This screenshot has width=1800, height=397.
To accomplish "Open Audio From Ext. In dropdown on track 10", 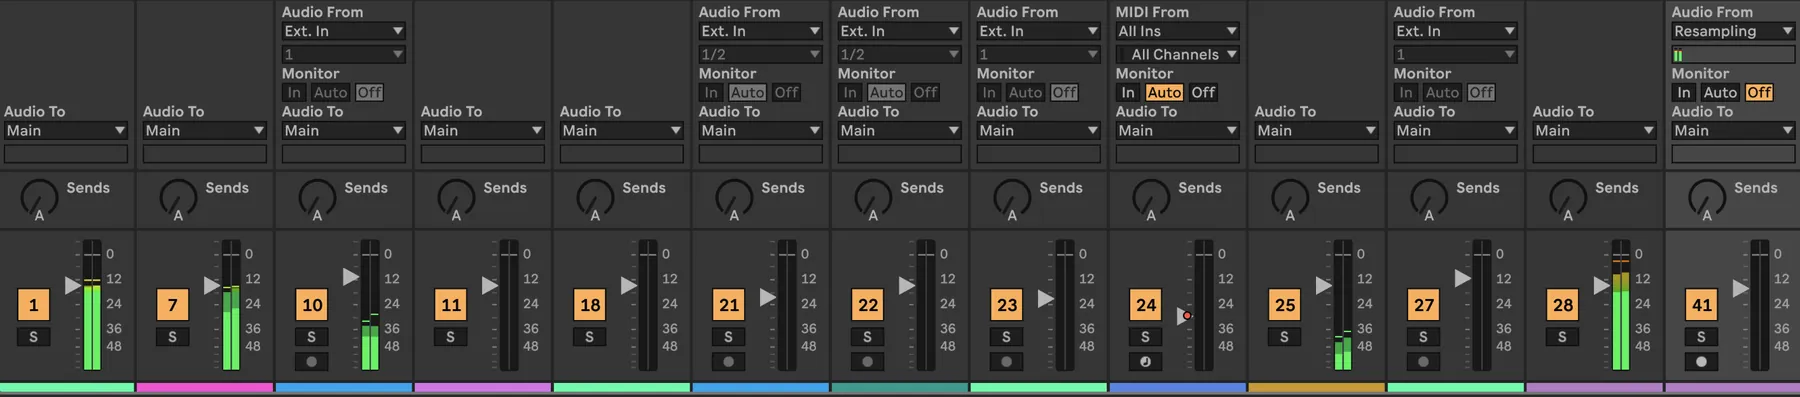I will [x=344, y=31].
